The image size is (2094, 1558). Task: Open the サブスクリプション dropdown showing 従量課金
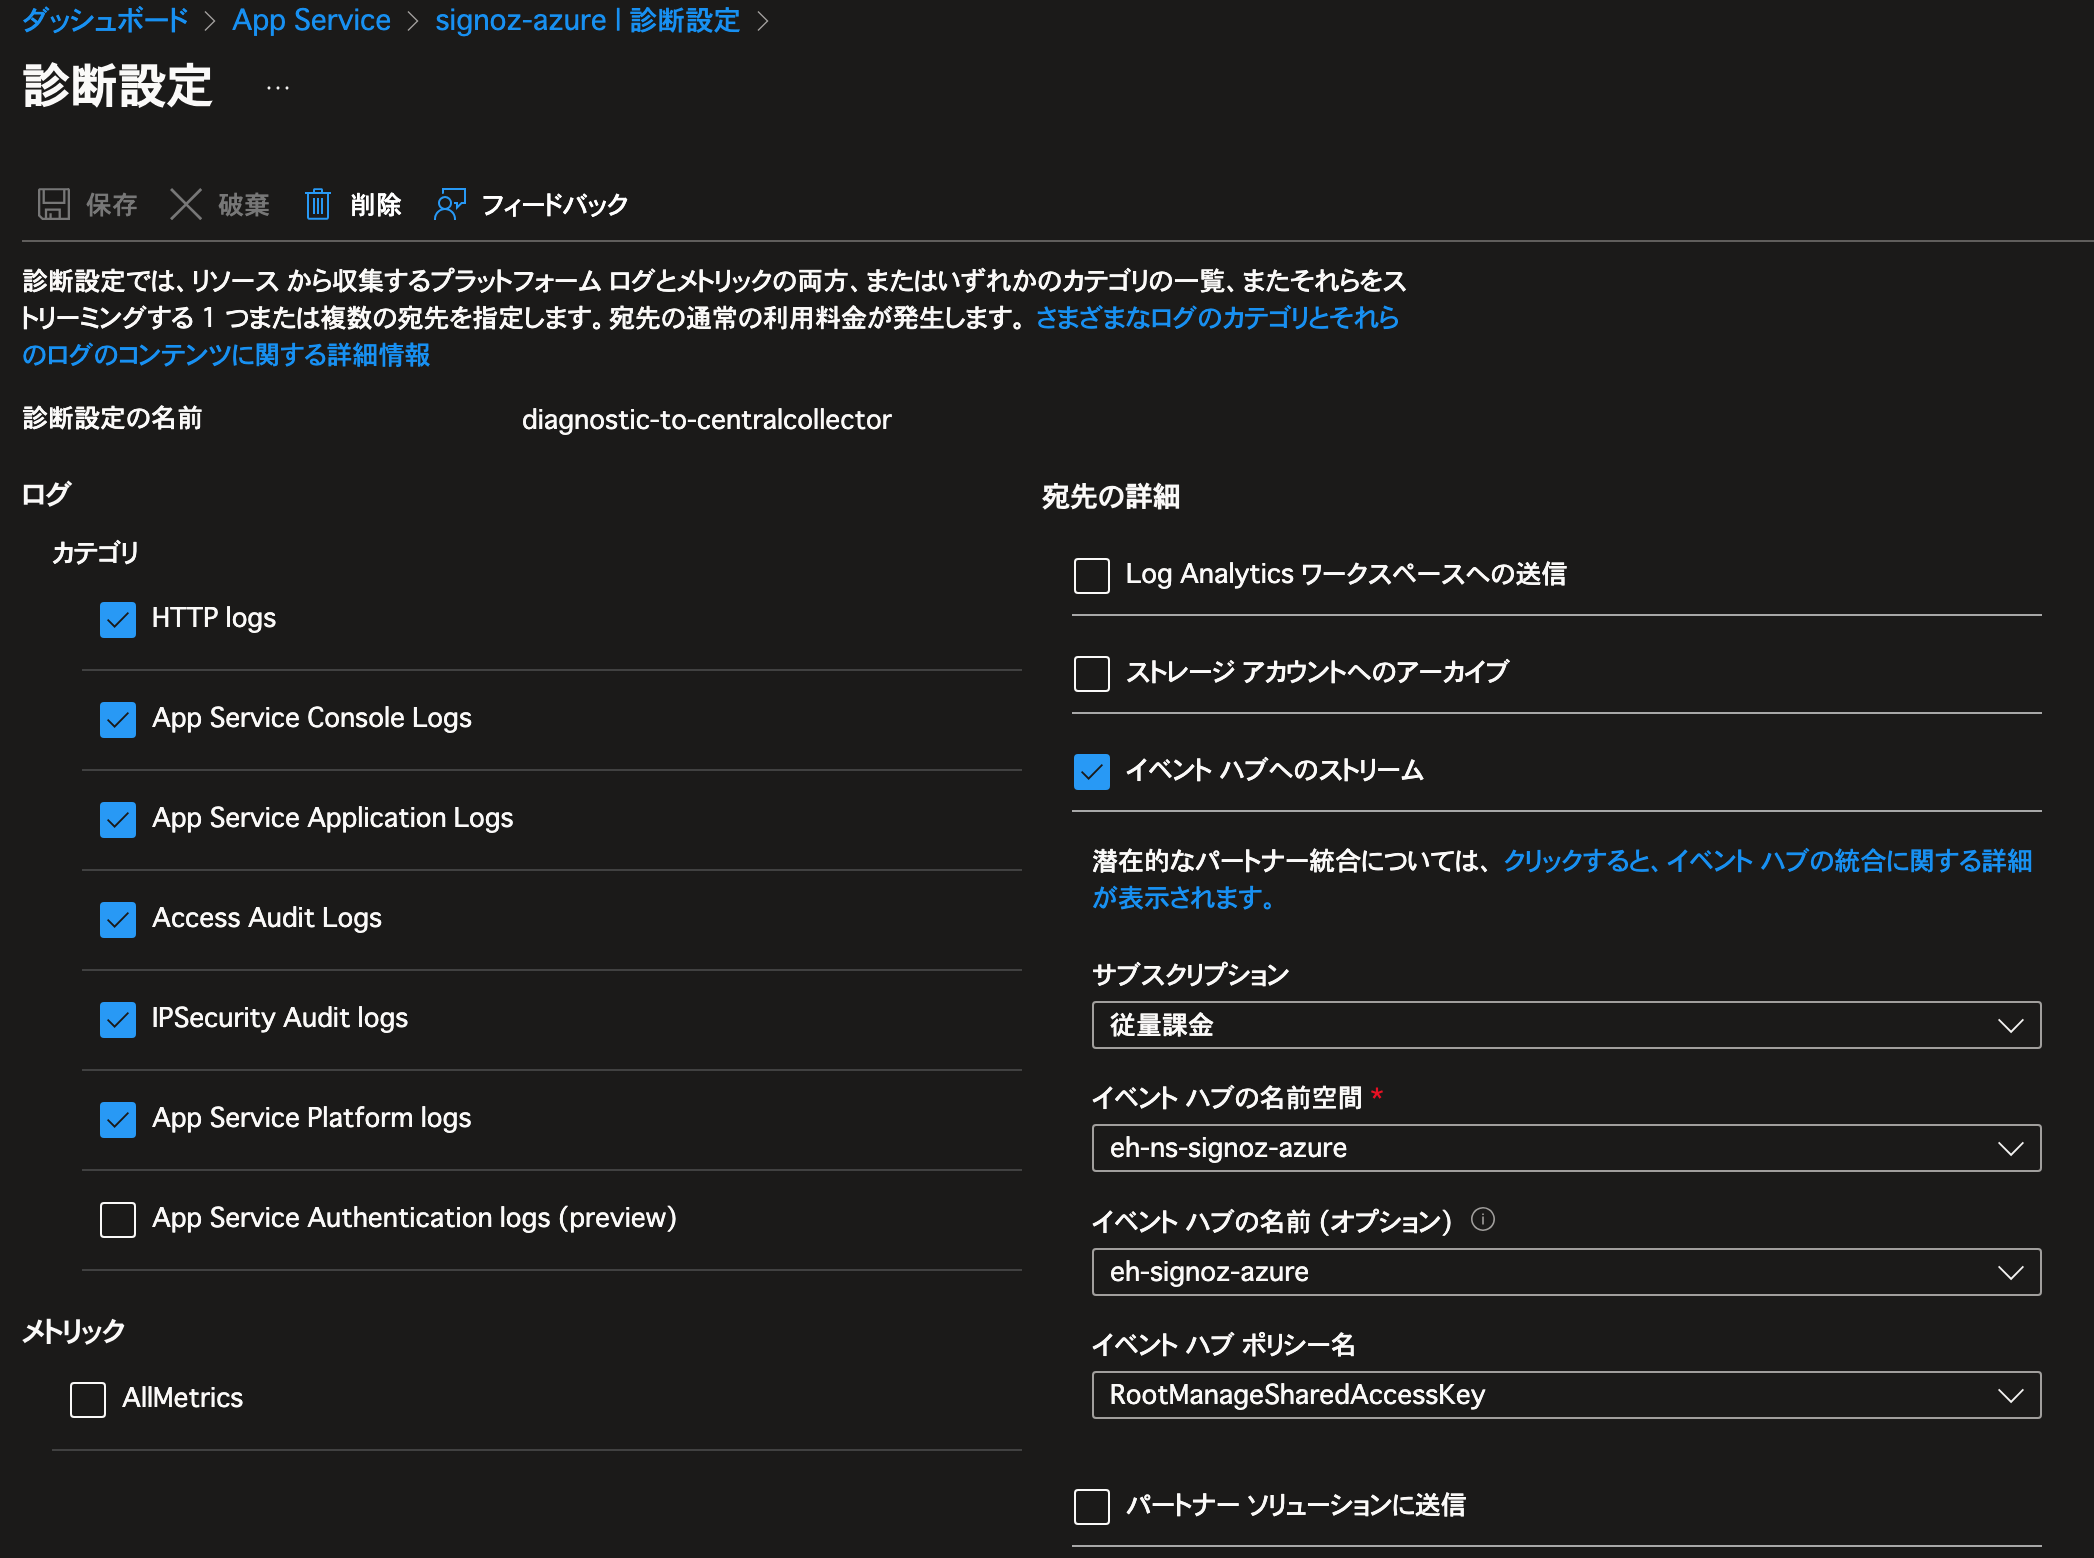pyautogui.click(x=1565, y=1025)
